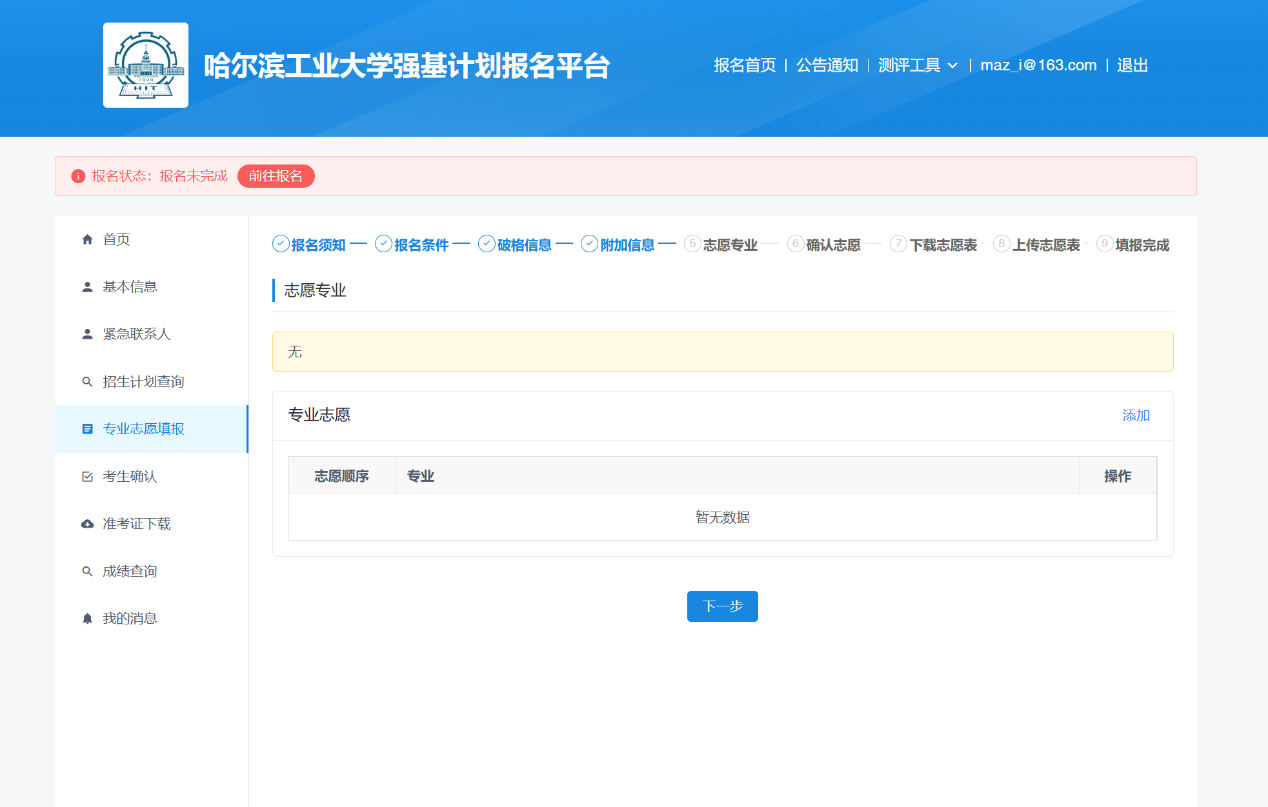Screen dimensions: 1268x807
Task: Click the person icon beside 紧急联系人
Action: click(x=87, y=334)
